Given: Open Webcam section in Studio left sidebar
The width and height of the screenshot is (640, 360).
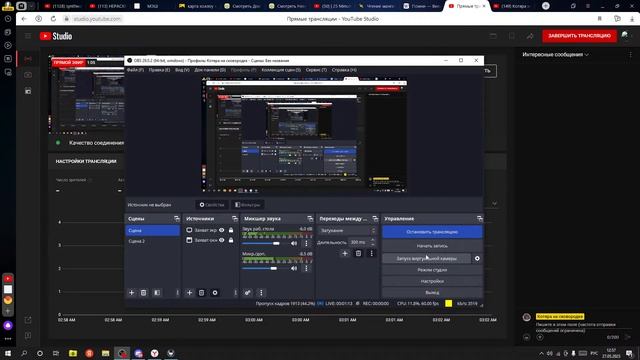Looking at the screenshot, I should (x=28, y=75).
